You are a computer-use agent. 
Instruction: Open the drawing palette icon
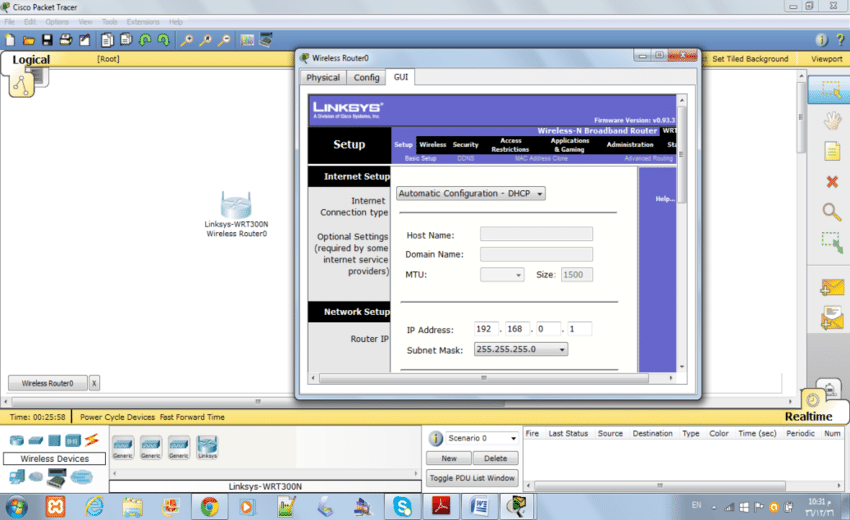click(247, 40)
